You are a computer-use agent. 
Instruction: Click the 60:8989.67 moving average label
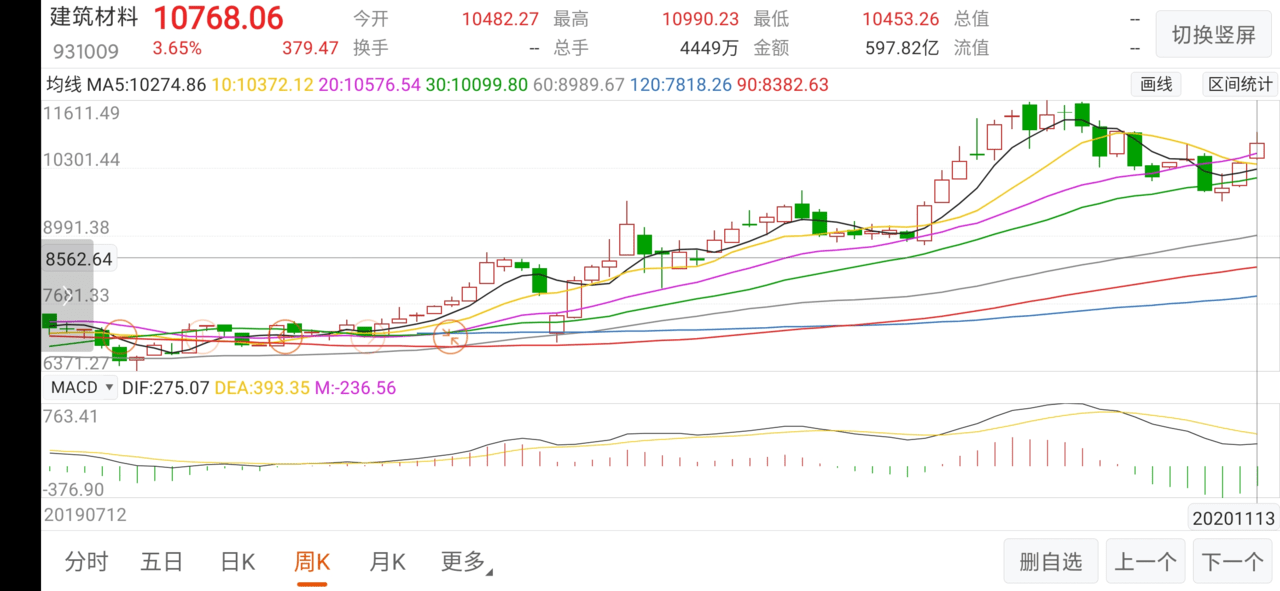578,85
